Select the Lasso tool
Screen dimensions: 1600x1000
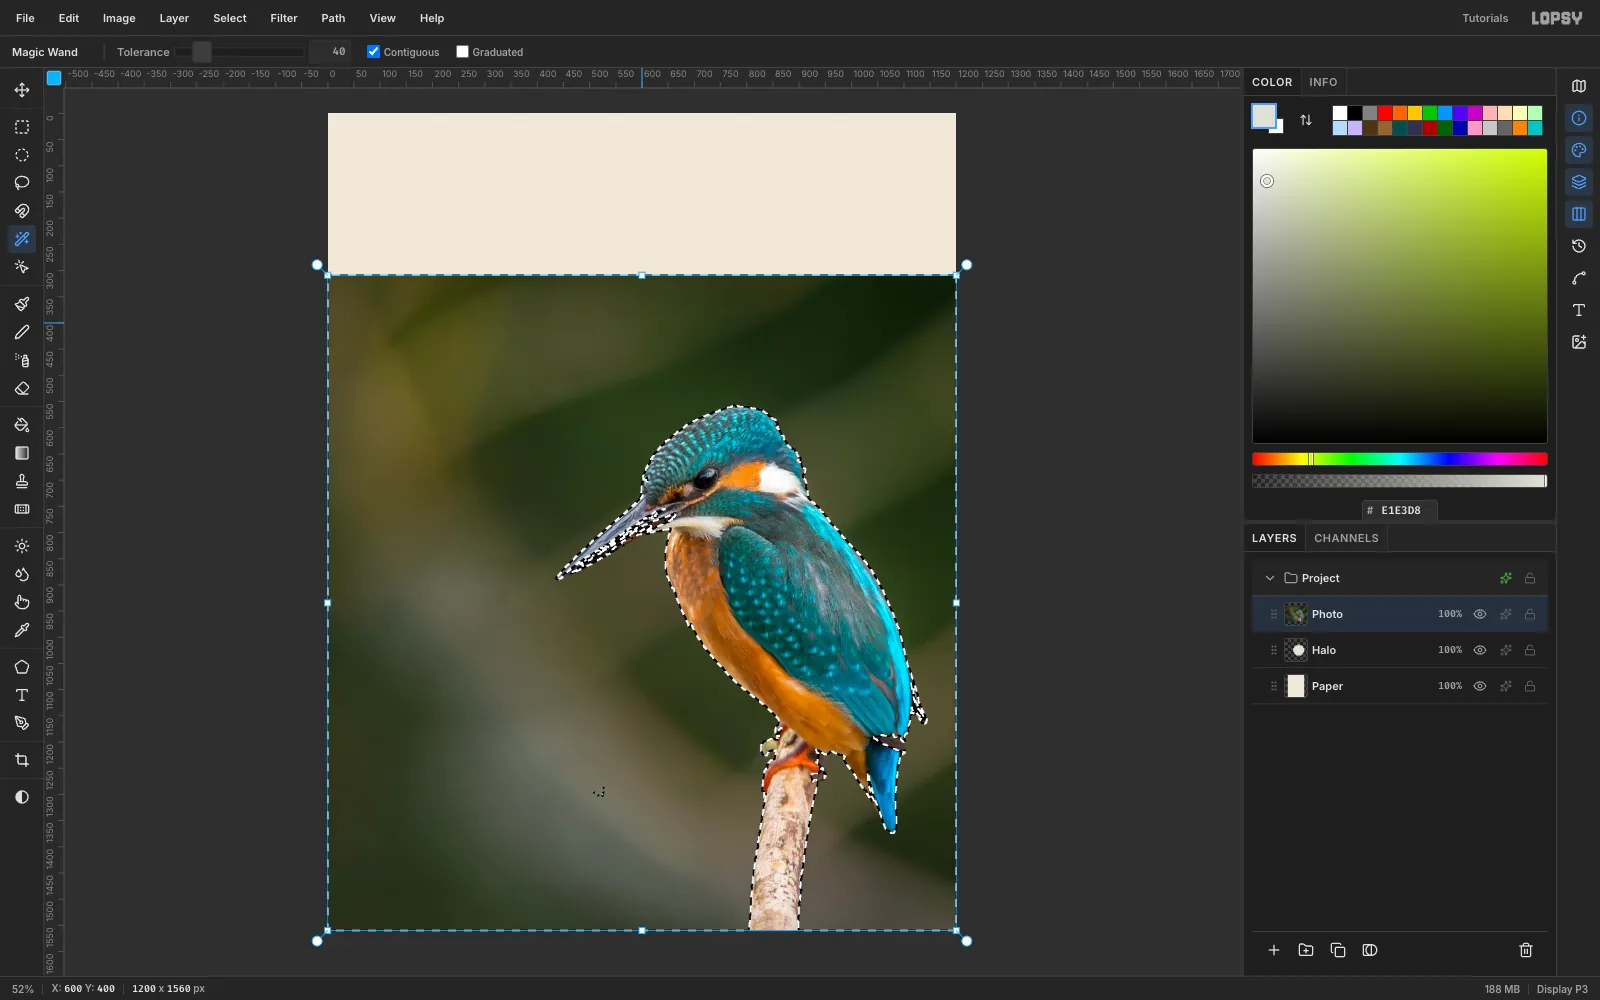click(22, 183)
